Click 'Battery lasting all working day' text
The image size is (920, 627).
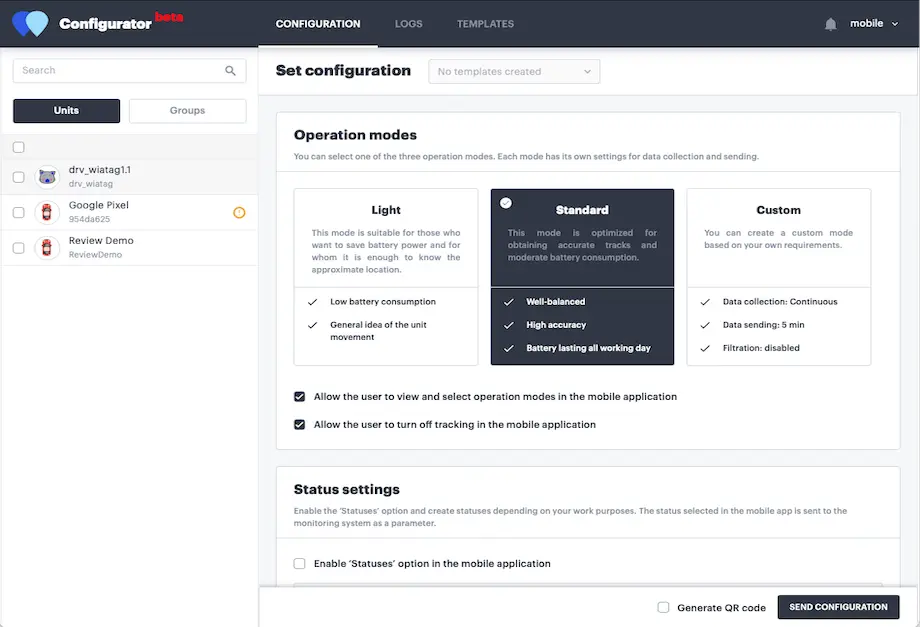click(x=588, y=348)
